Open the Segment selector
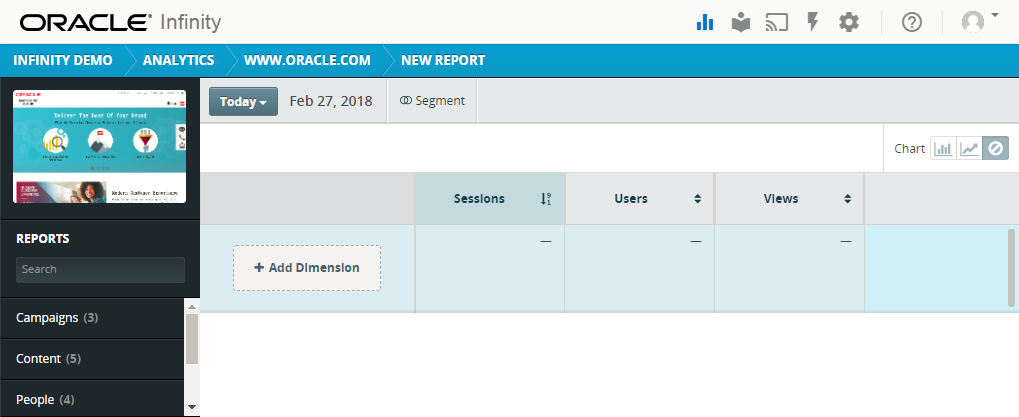 tap(432, 101)
